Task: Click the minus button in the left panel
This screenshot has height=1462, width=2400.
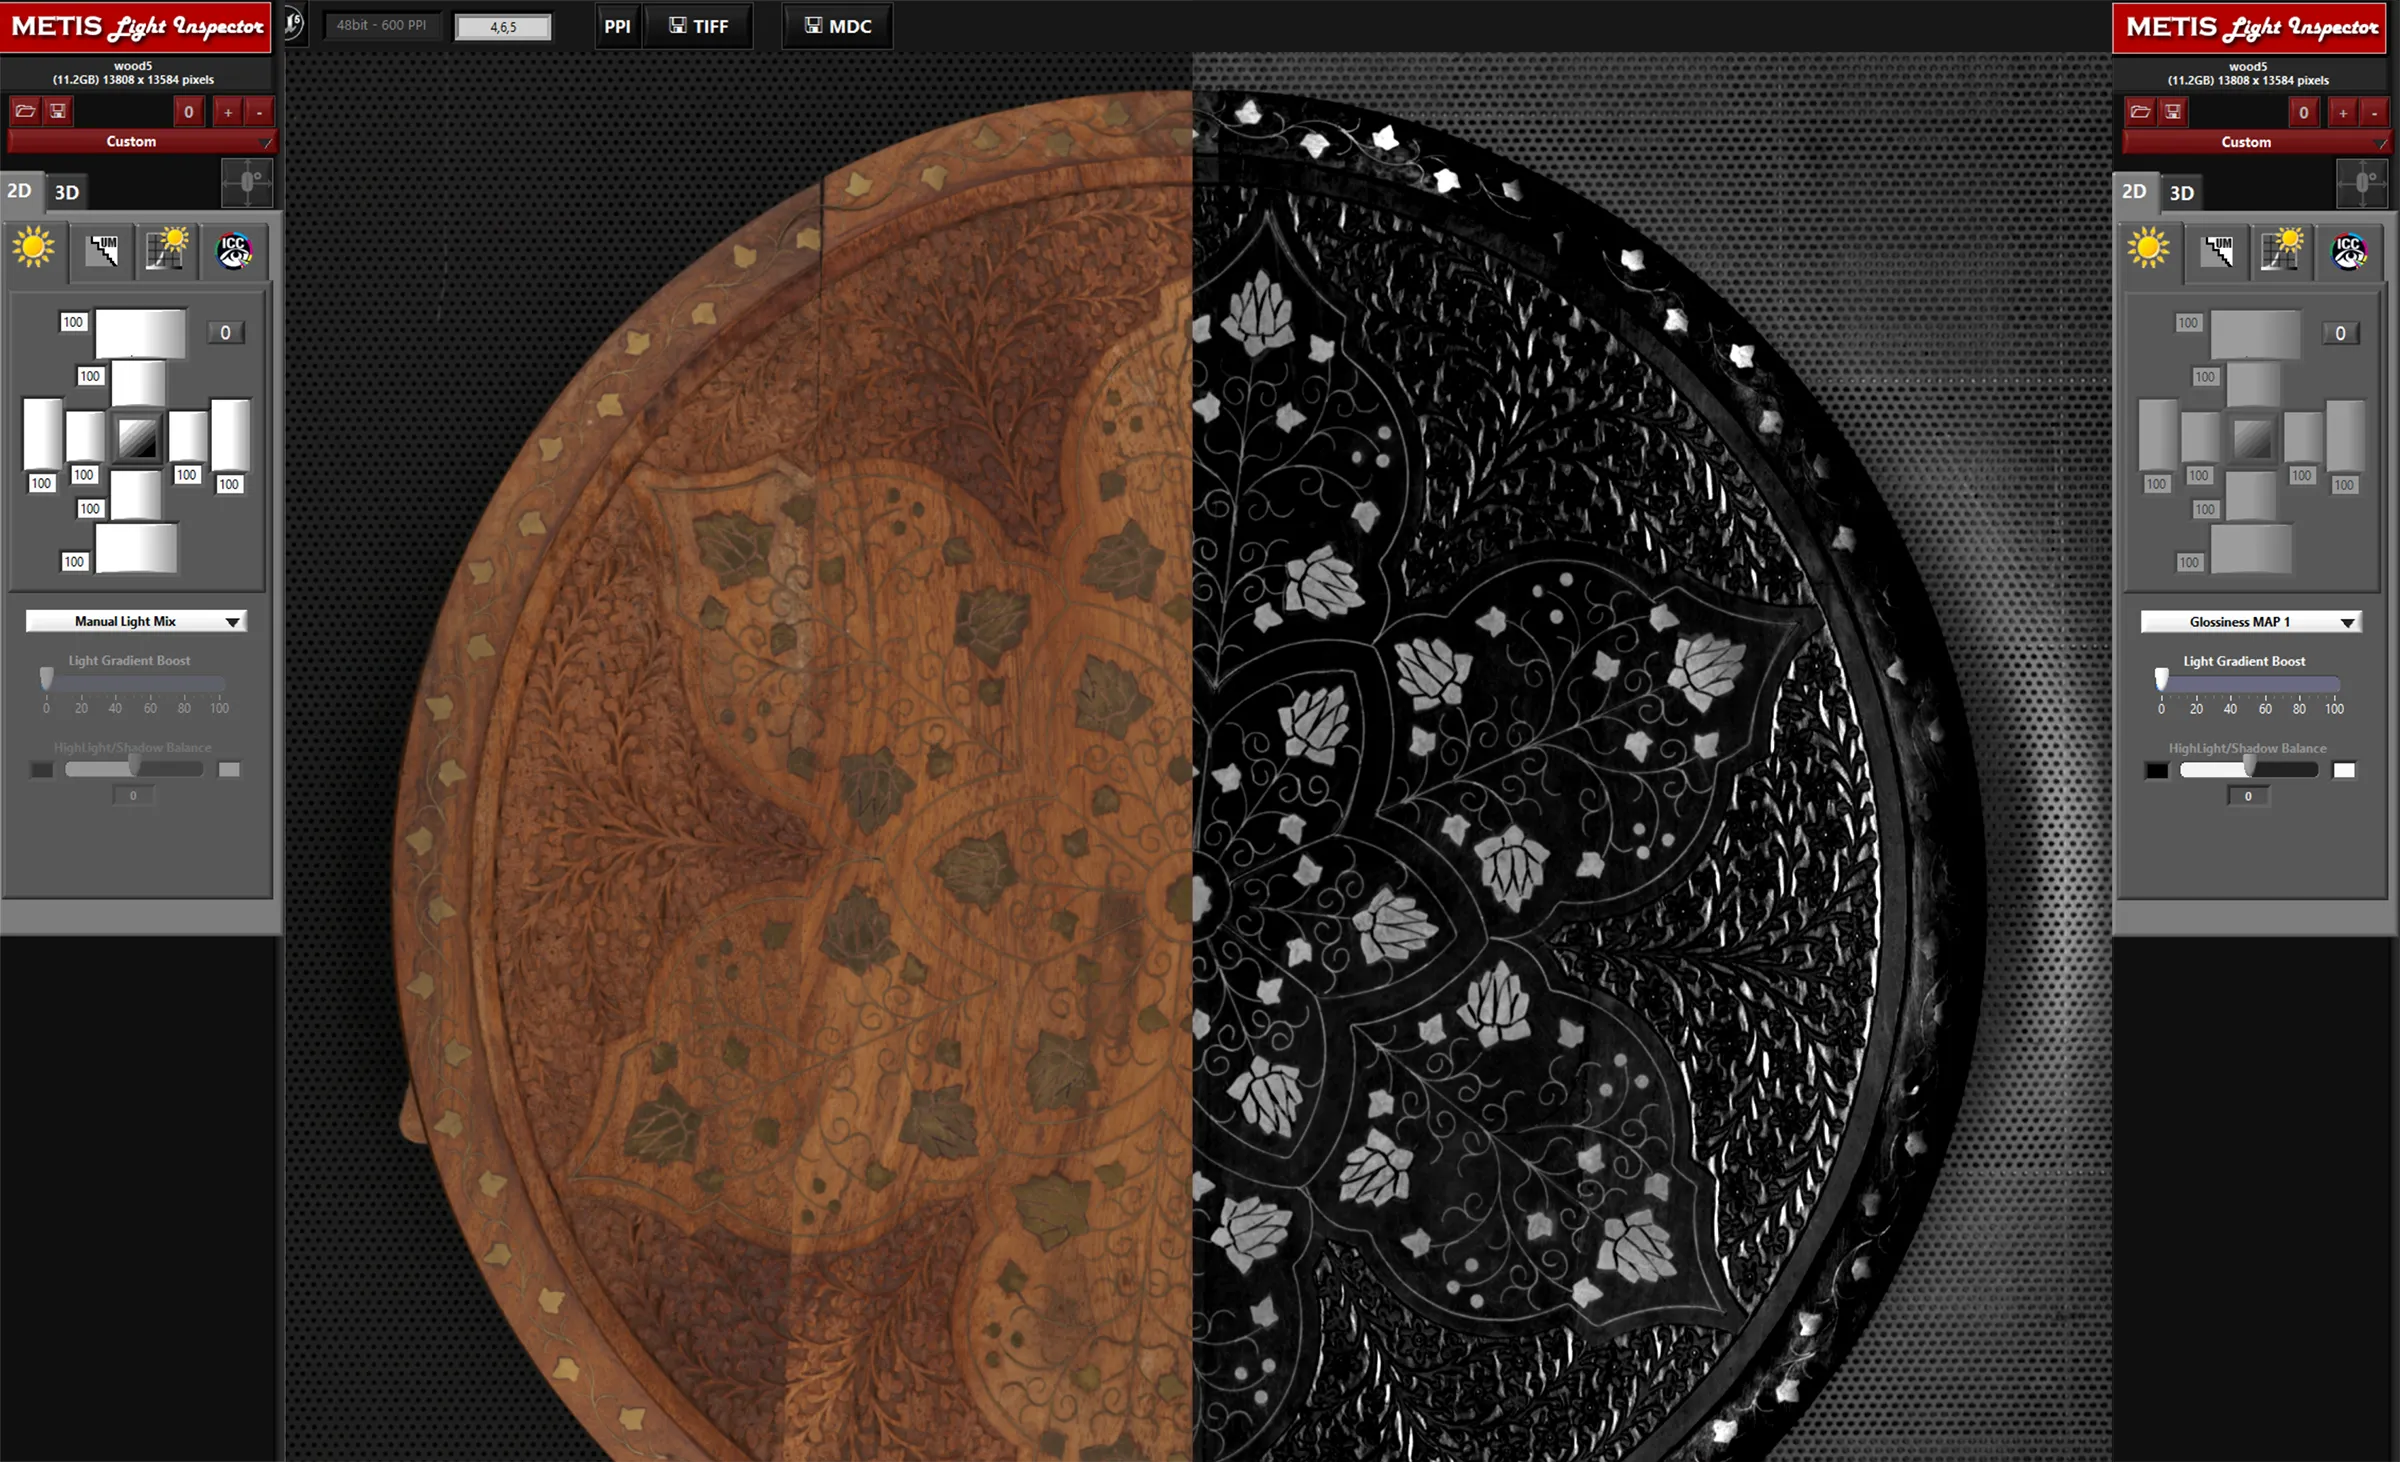Action: (x=259, y=112)
